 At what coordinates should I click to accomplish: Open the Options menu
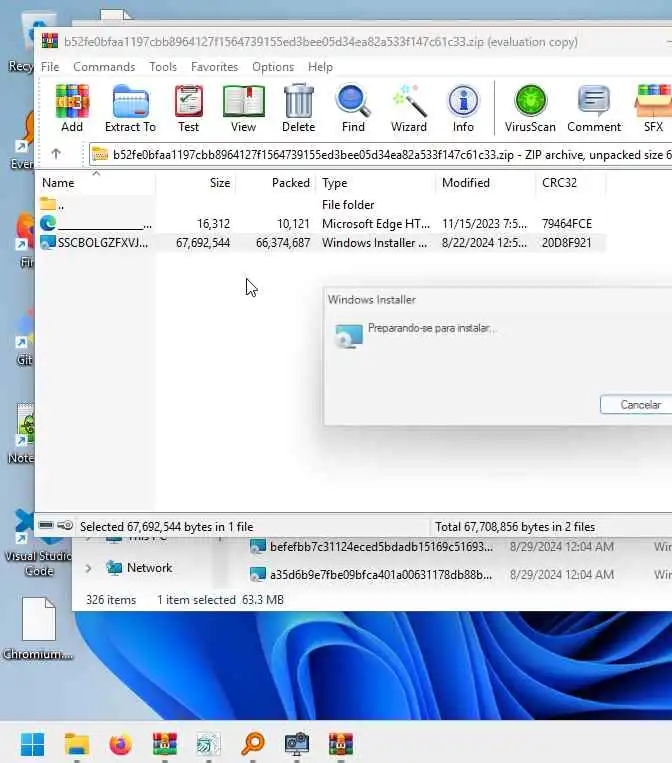pos(273,67)
